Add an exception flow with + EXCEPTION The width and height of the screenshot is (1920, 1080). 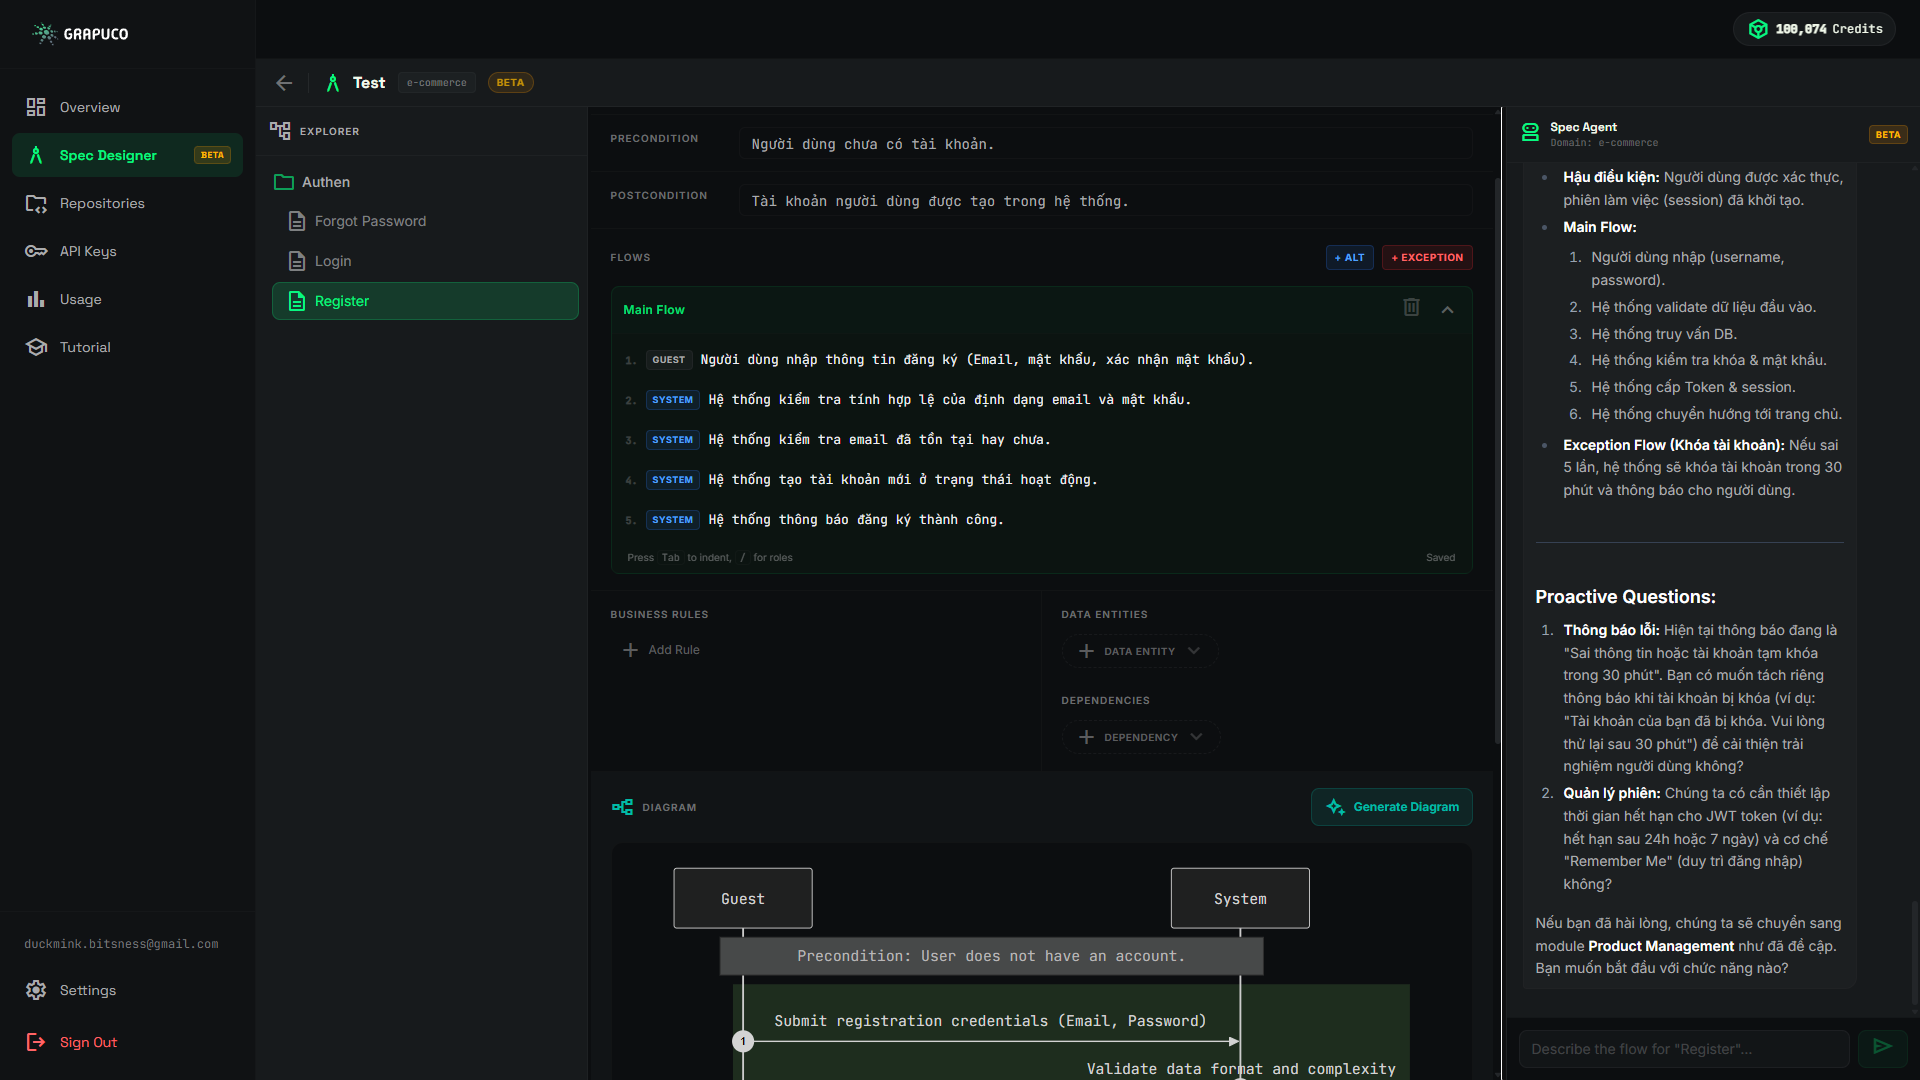[1427, 258]
